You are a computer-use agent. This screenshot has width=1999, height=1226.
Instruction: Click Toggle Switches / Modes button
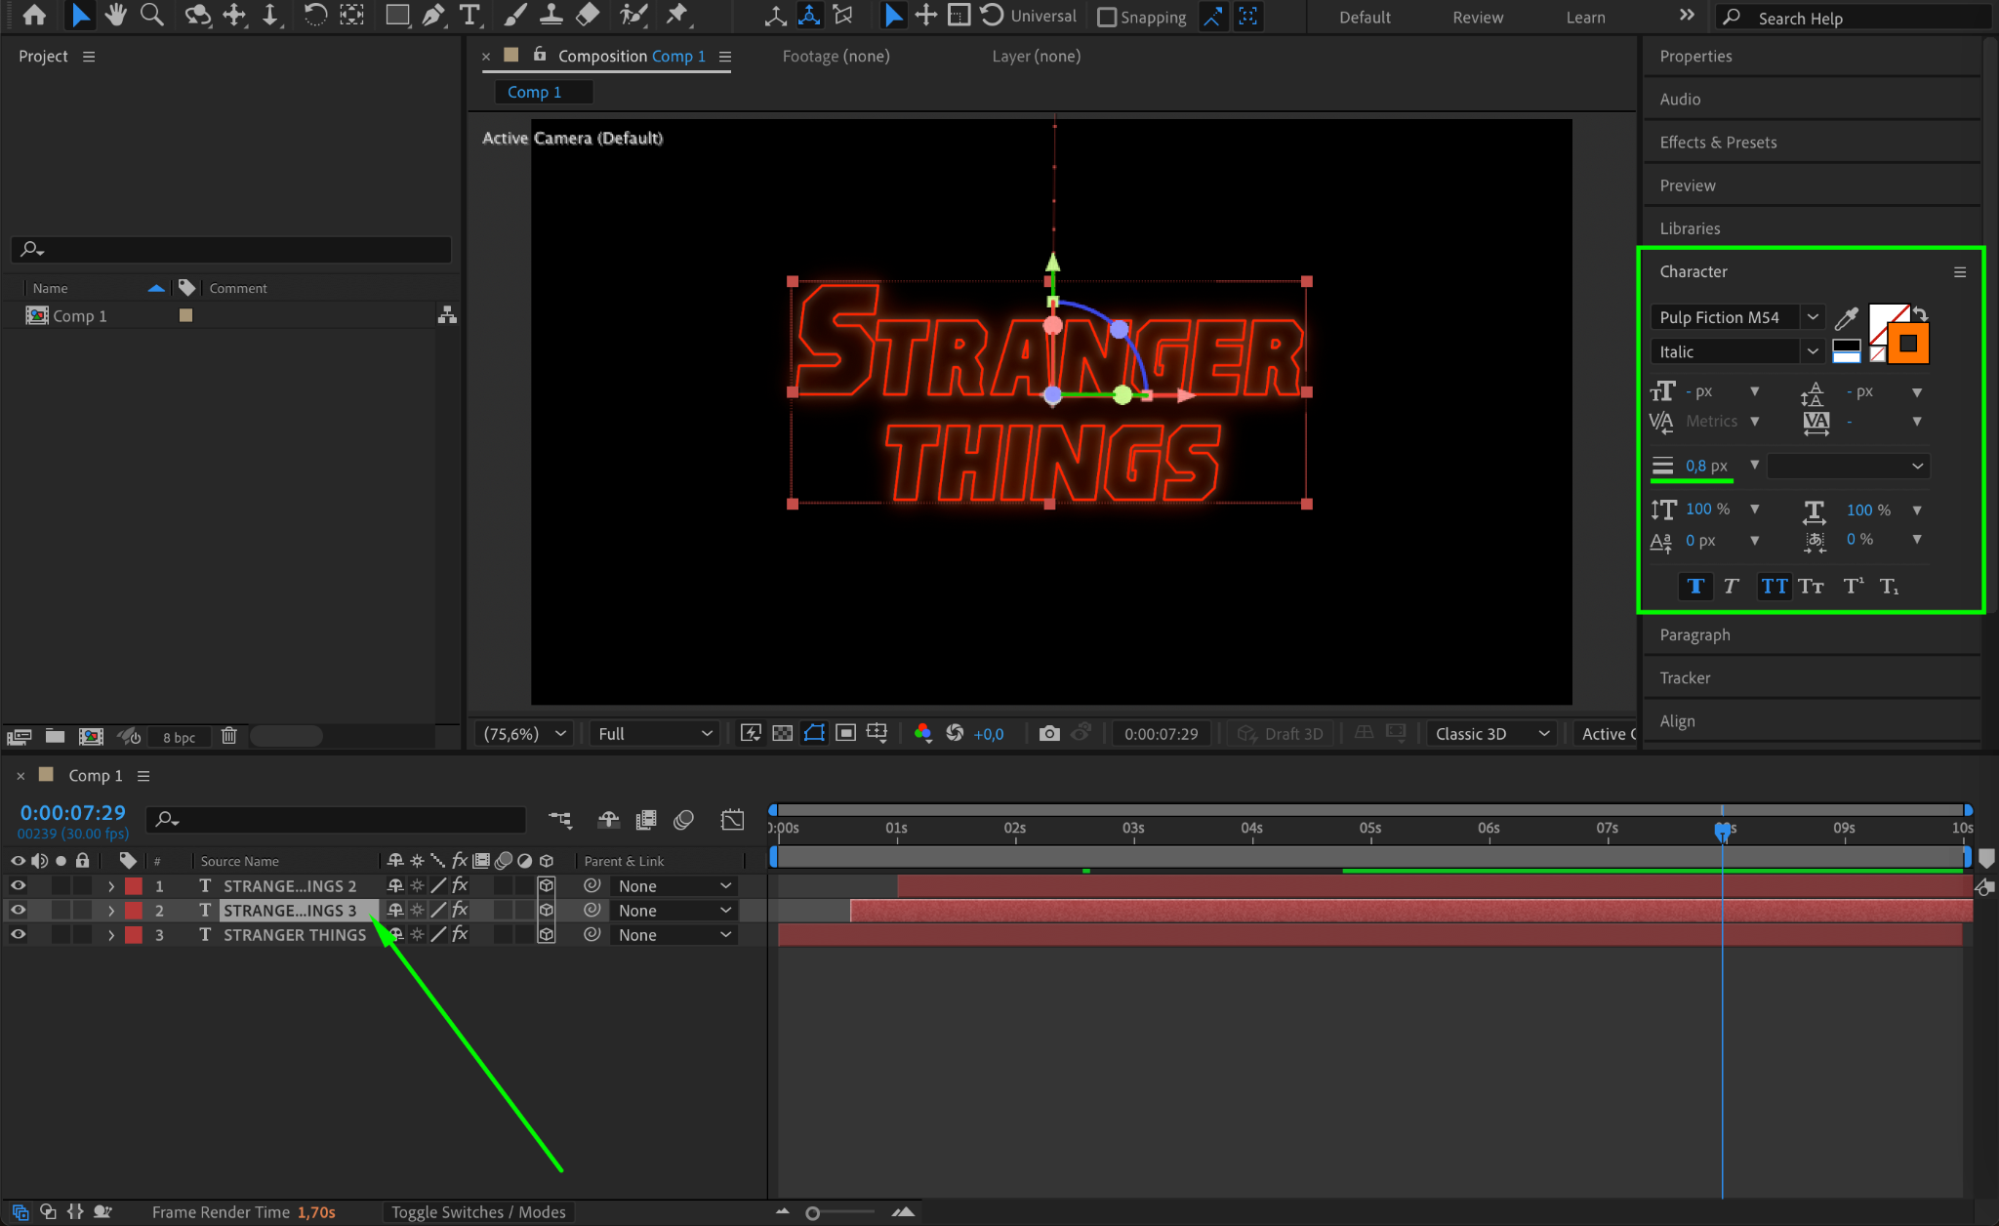coord(478,1211)
